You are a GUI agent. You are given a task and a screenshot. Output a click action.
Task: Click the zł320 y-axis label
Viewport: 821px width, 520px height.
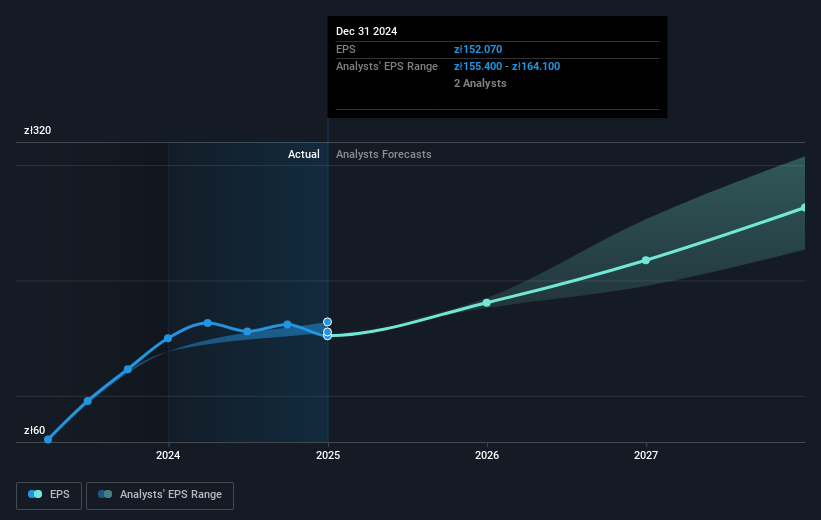(38, 130)
